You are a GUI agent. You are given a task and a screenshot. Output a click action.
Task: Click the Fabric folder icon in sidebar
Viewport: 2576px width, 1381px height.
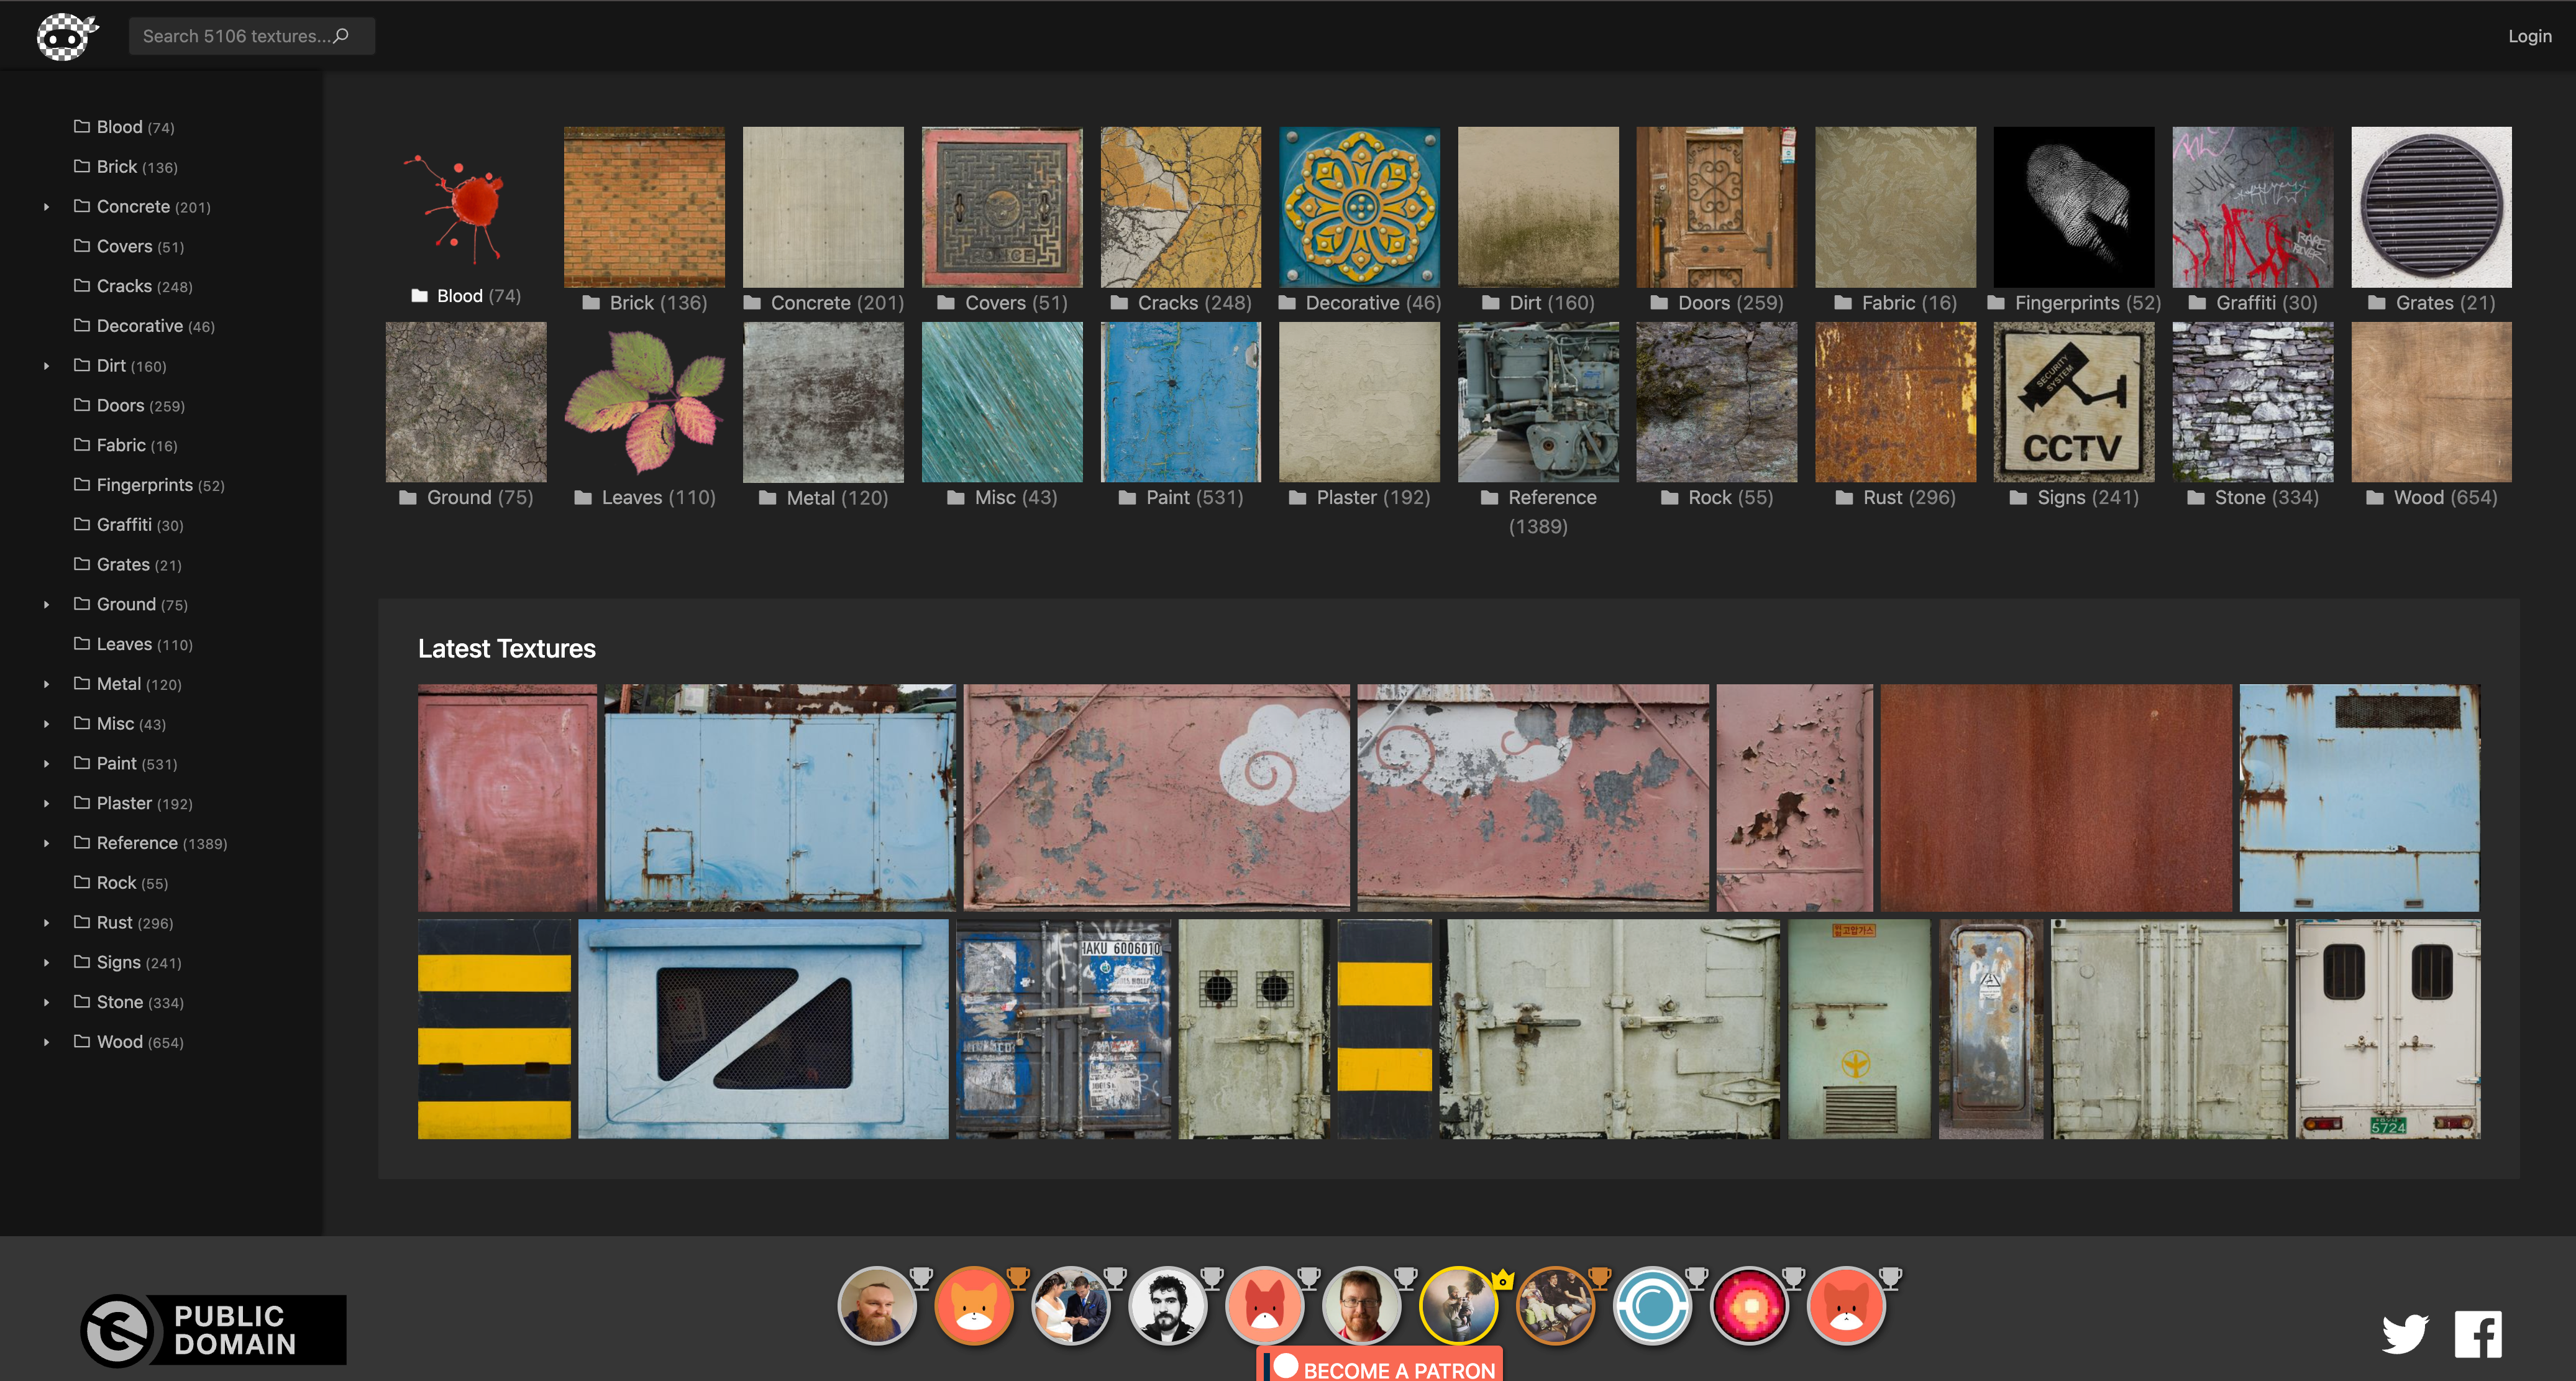point(82,445)
